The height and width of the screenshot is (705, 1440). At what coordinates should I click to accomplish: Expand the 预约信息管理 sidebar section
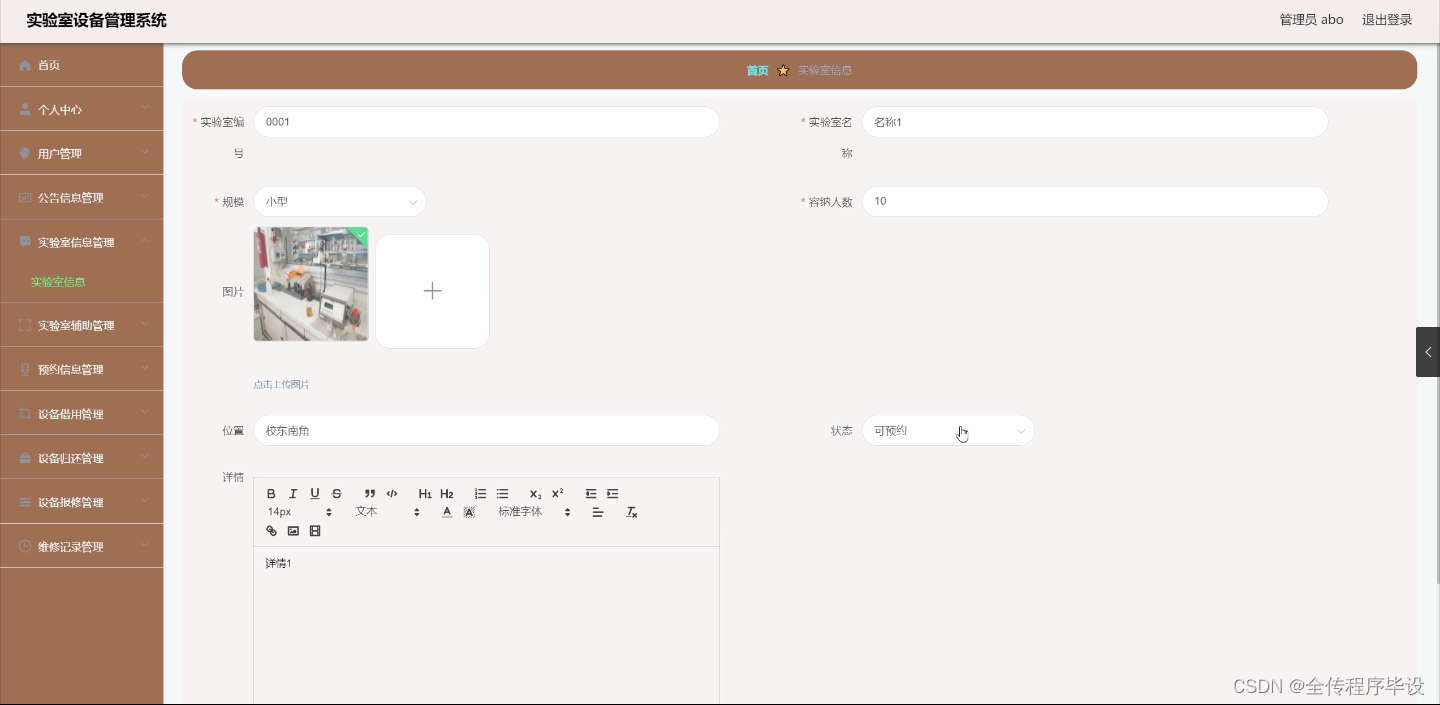pos(81,369)
